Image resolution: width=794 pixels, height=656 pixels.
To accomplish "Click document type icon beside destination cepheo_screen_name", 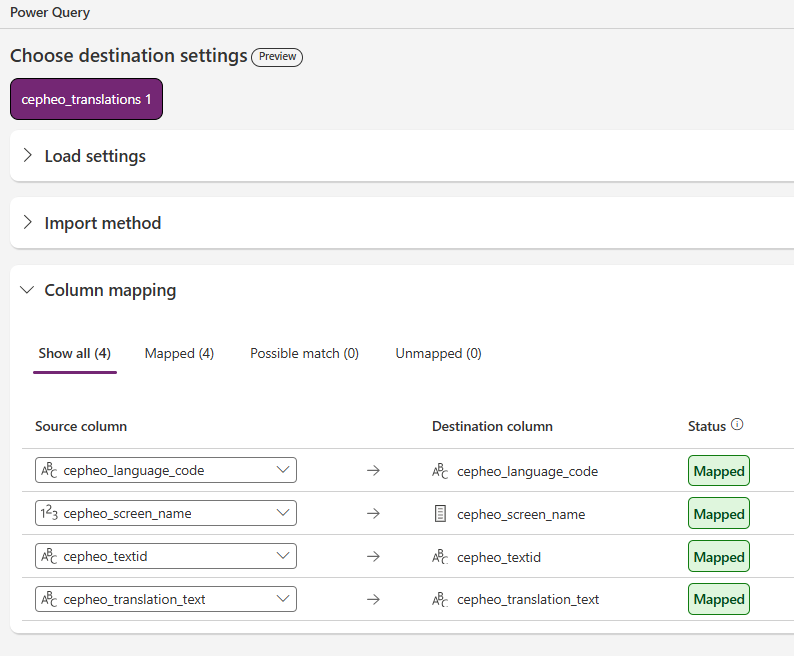I will [440, 514].
